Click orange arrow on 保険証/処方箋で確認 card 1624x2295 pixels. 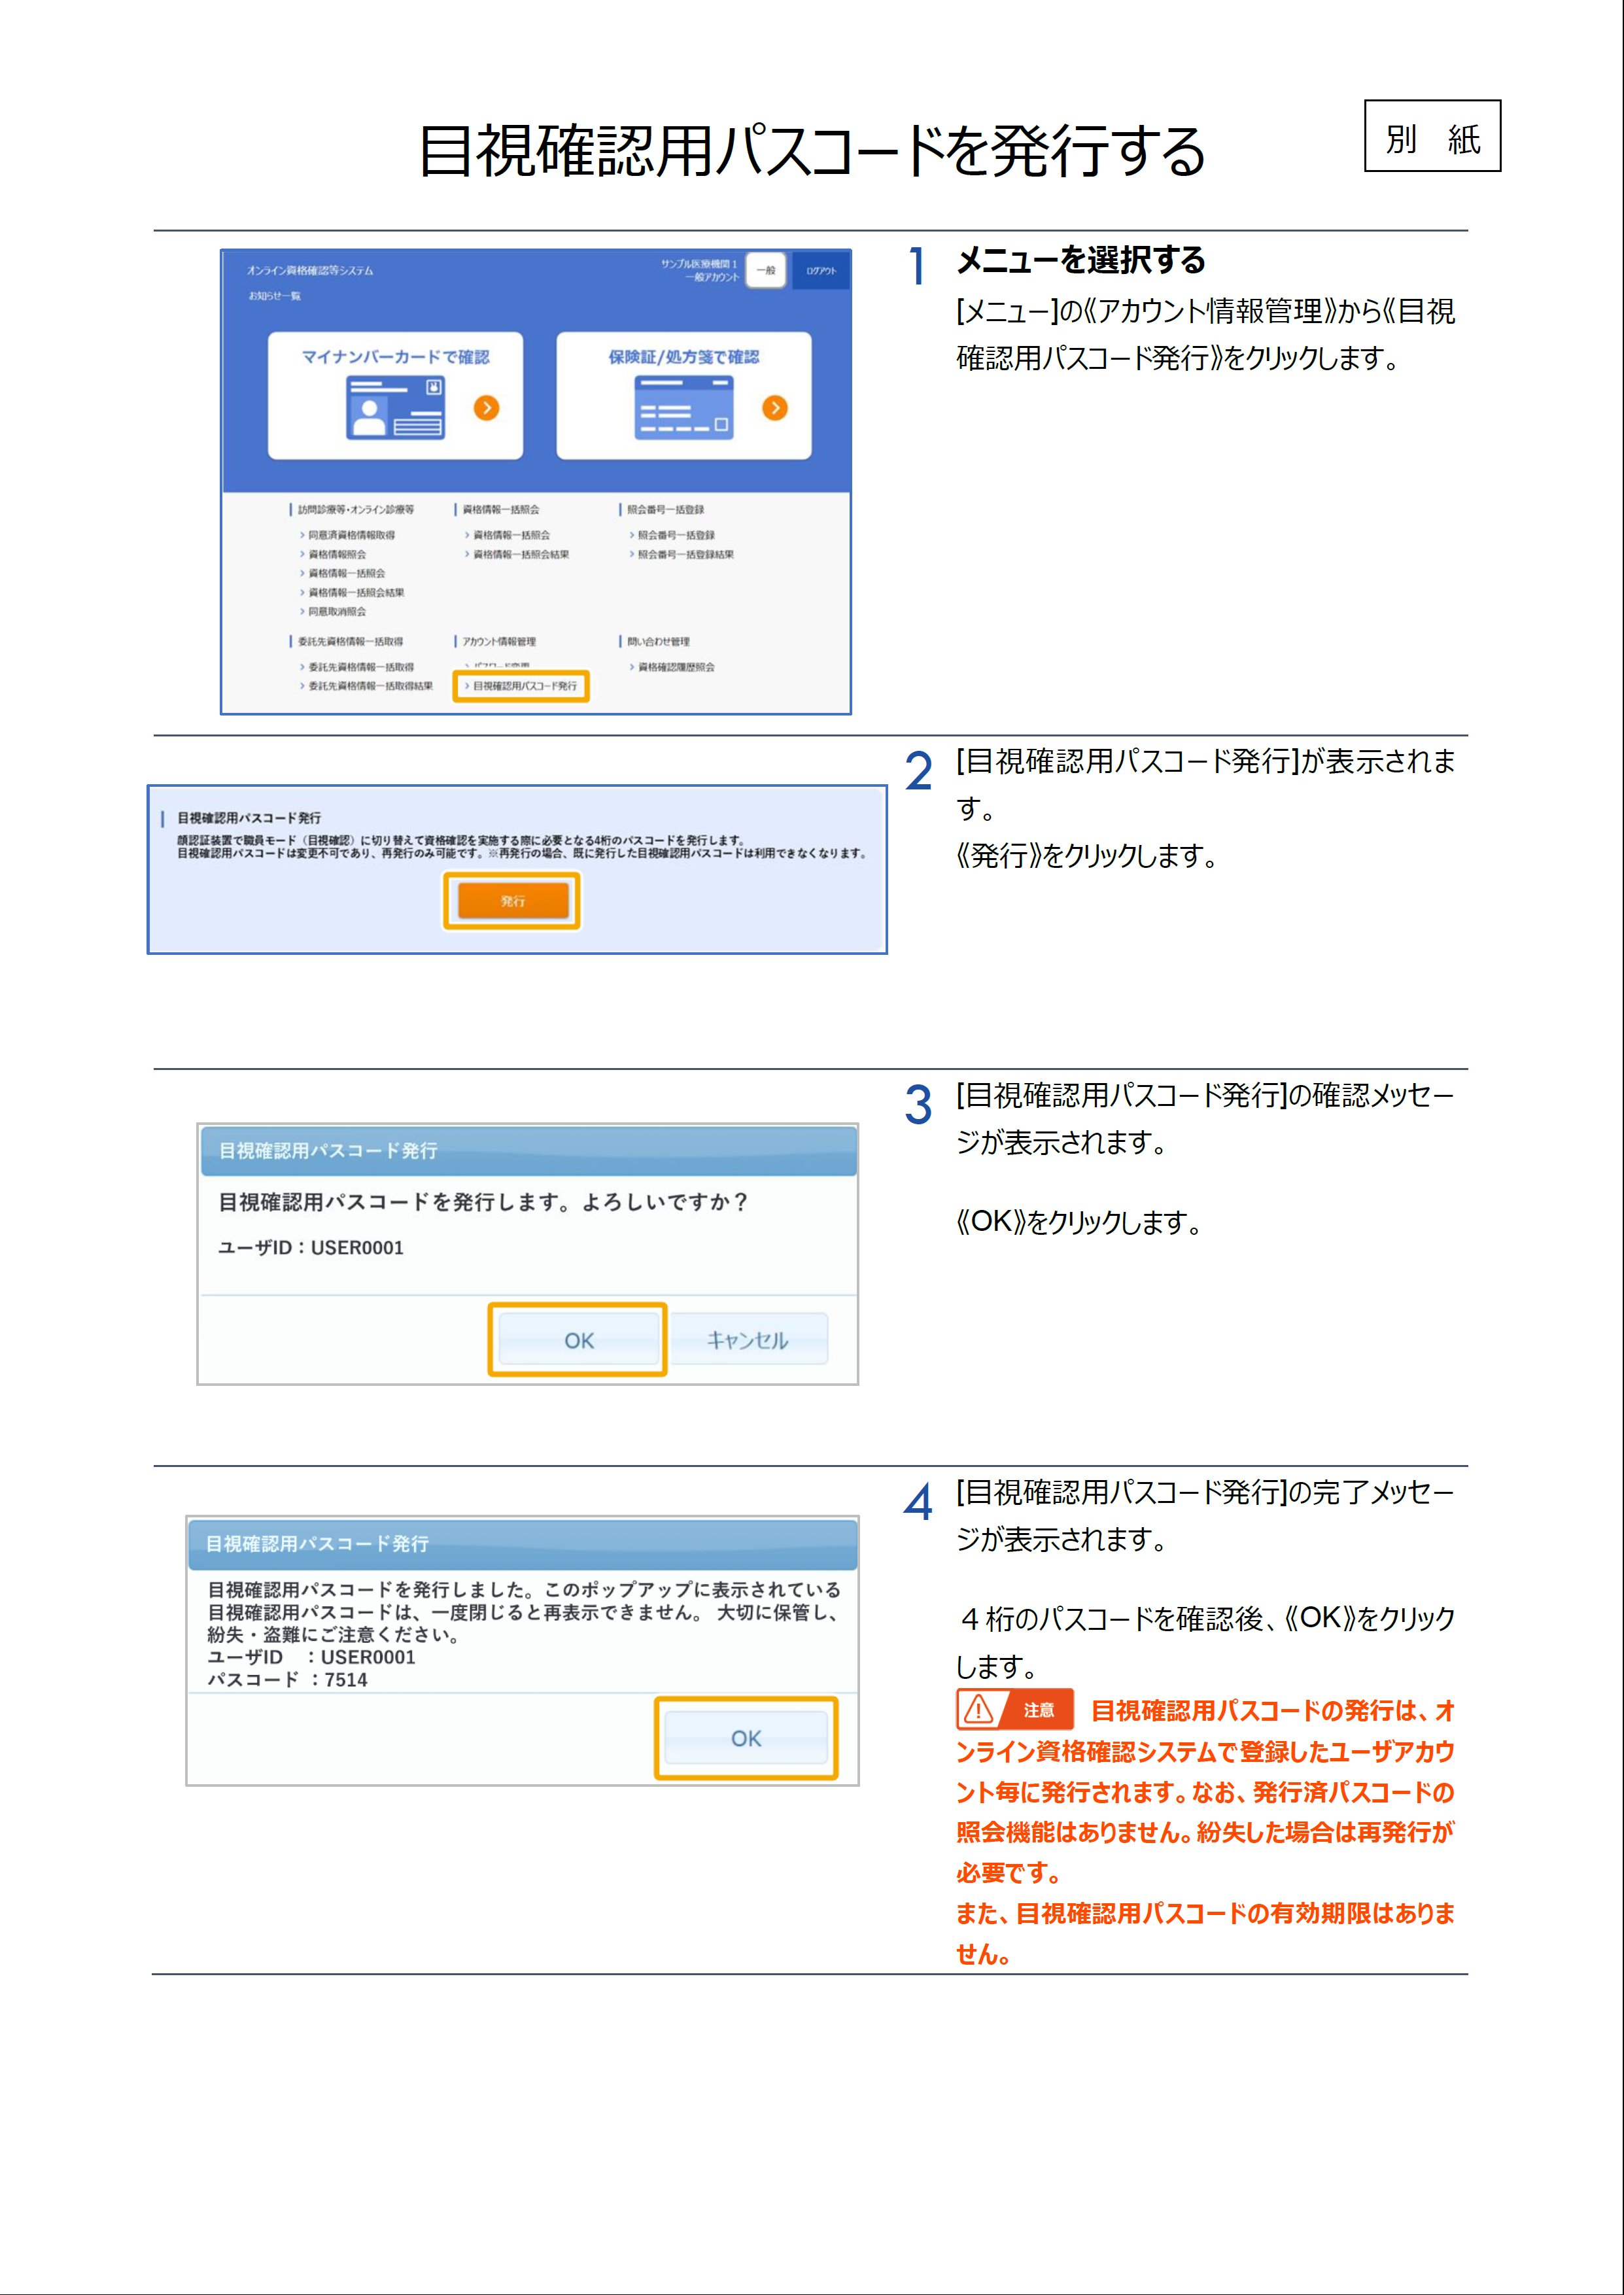pyautogui.click(x=775, y=408)
